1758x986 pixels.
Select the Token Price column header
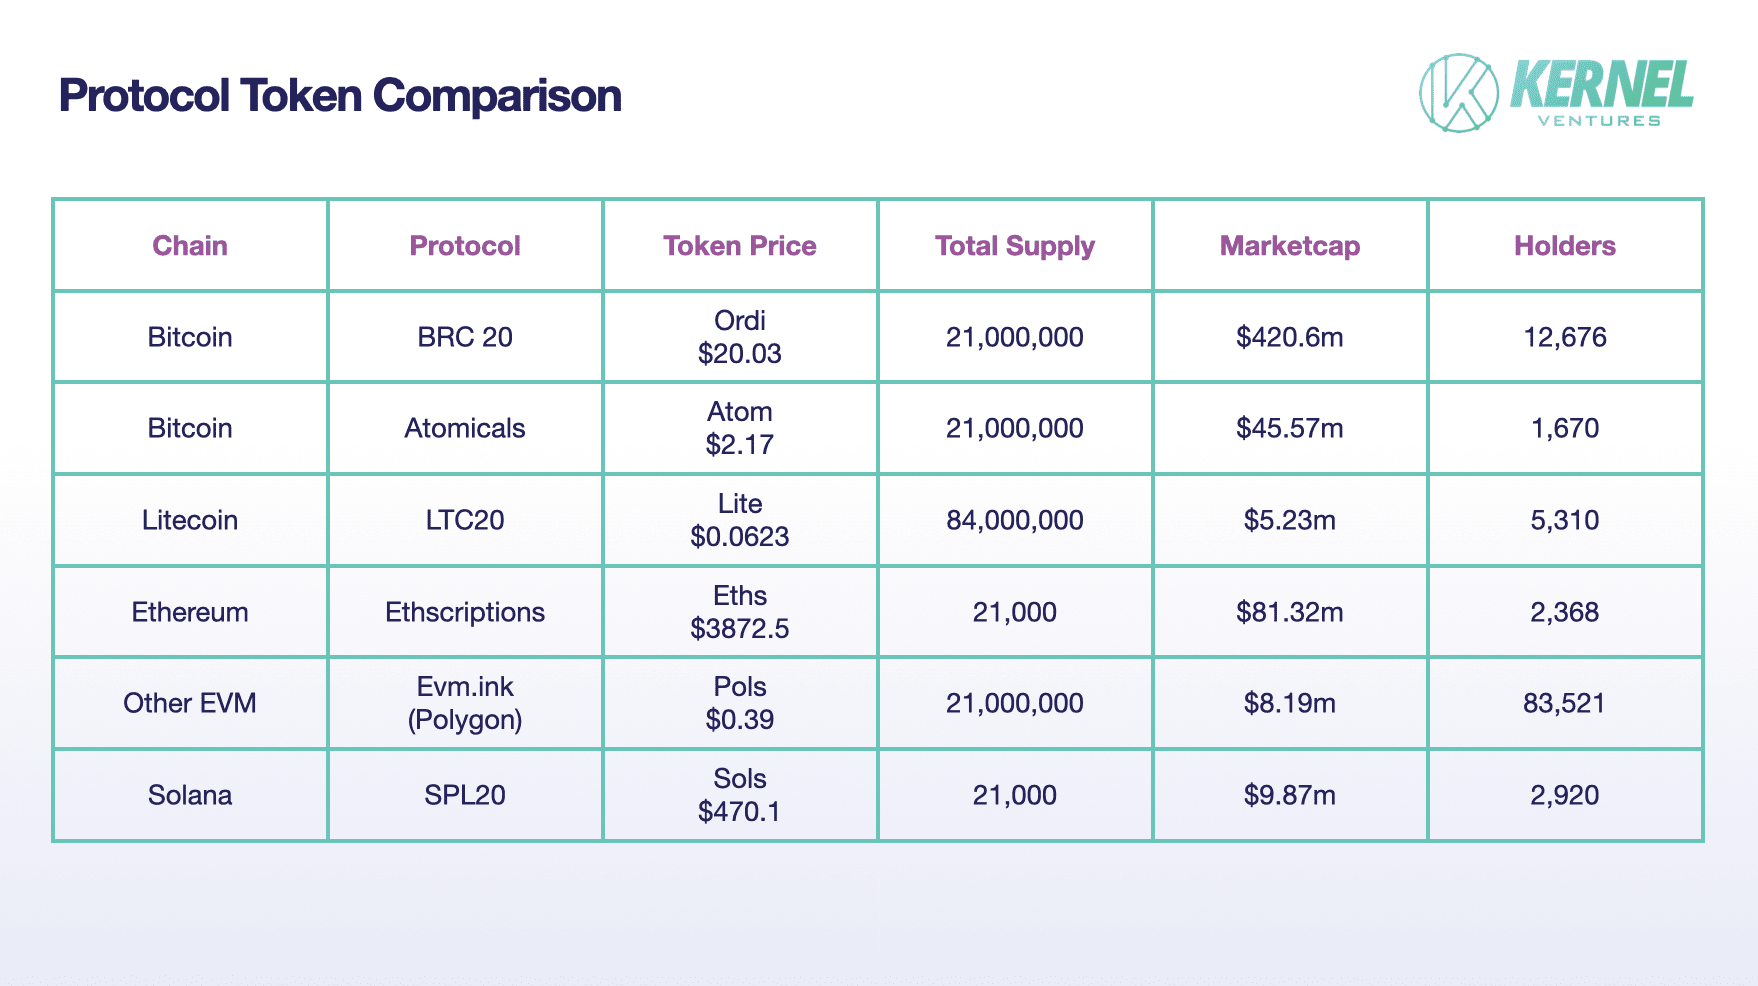pyautogui.click(x=740, y=246)
